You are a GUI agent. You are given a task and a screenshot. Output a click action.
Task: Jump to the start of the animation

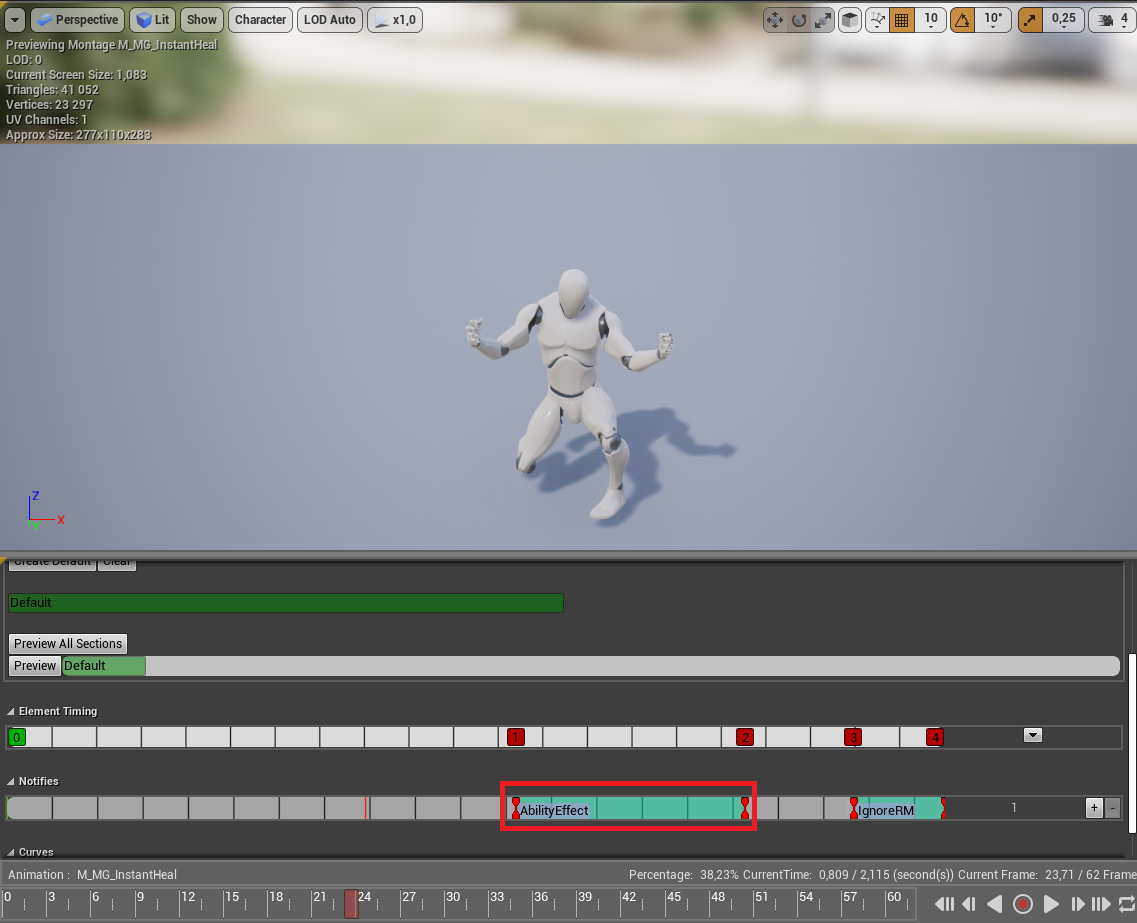(943, 904)
